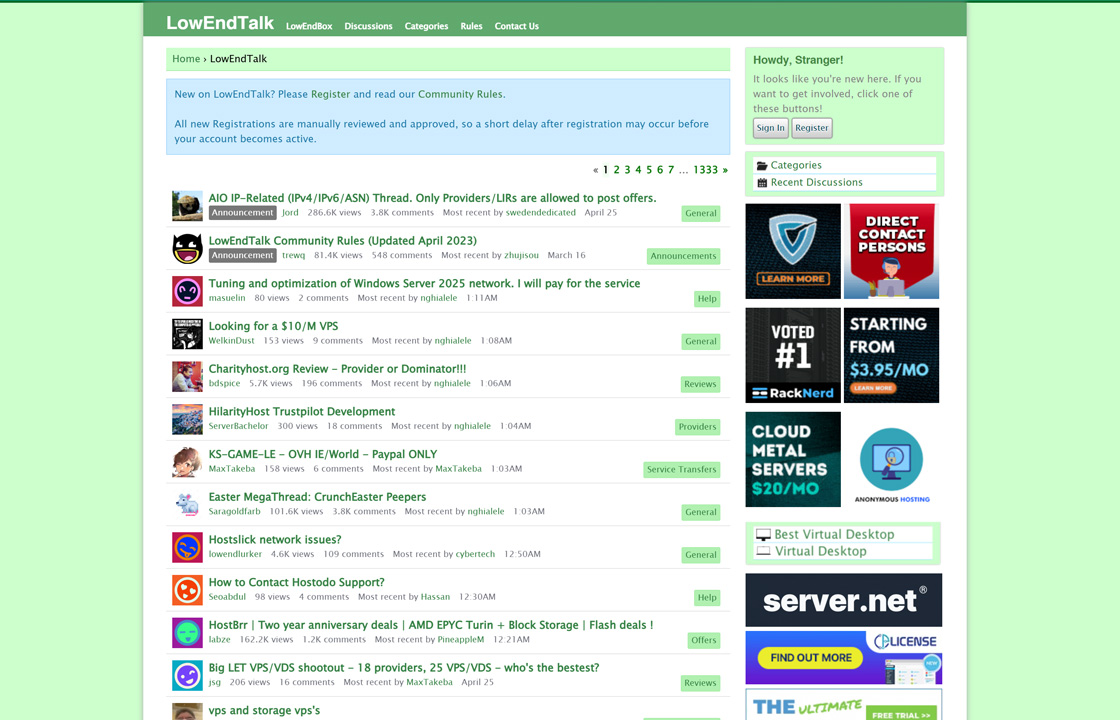This screenshot has width=1120, height=720.
Task: Open the AIO IP-Related Thread discussion
Action: (x=432, y=198)
